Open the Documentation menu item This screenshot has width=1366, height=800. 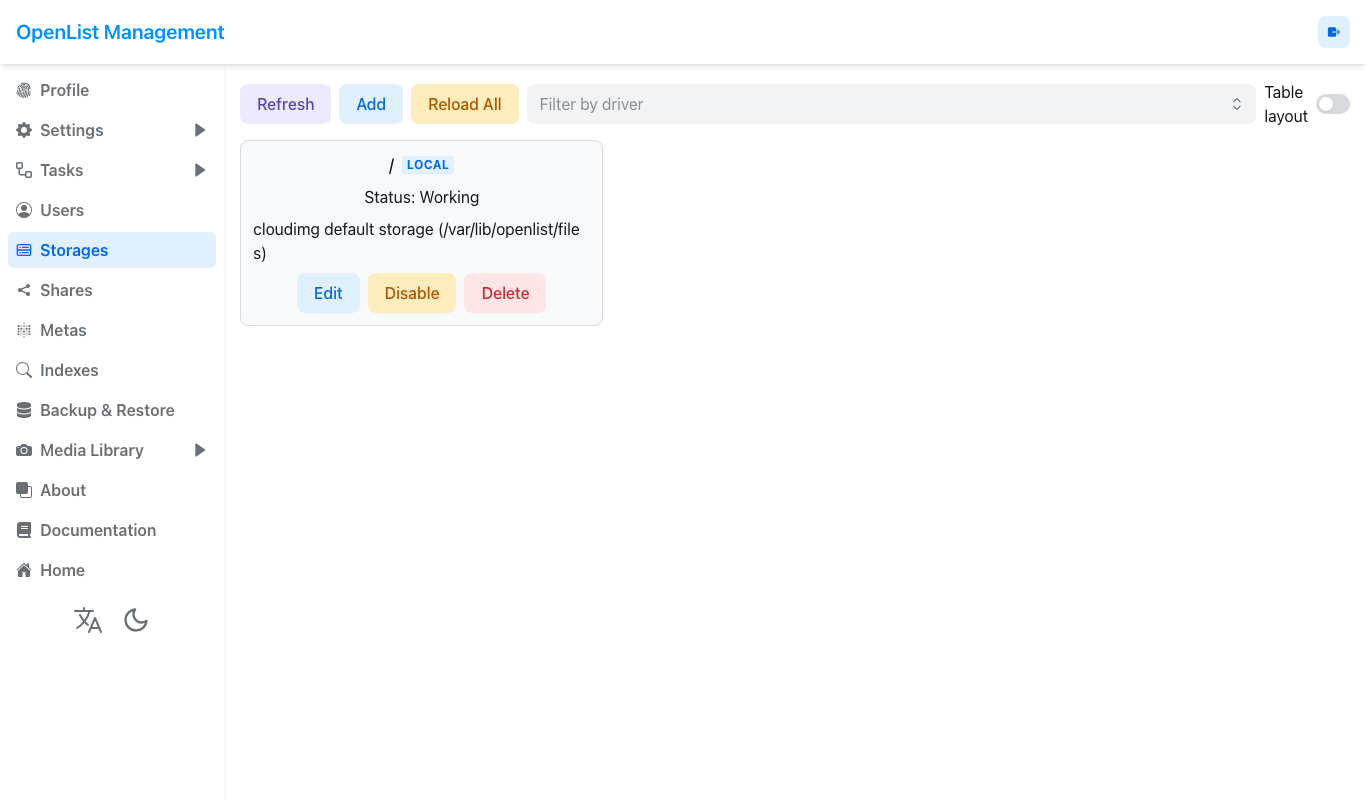(x=112, y=530)
